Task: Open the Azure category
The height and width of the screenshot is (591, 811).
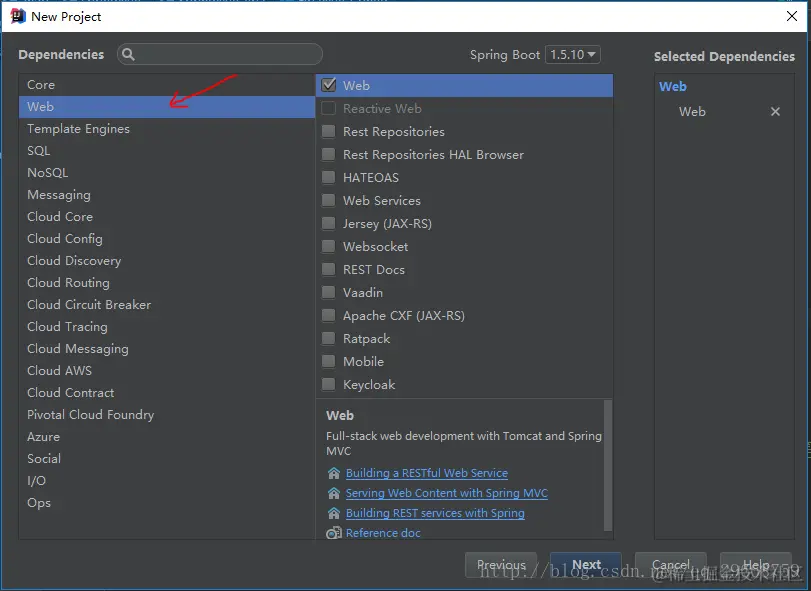Action: 167,436
